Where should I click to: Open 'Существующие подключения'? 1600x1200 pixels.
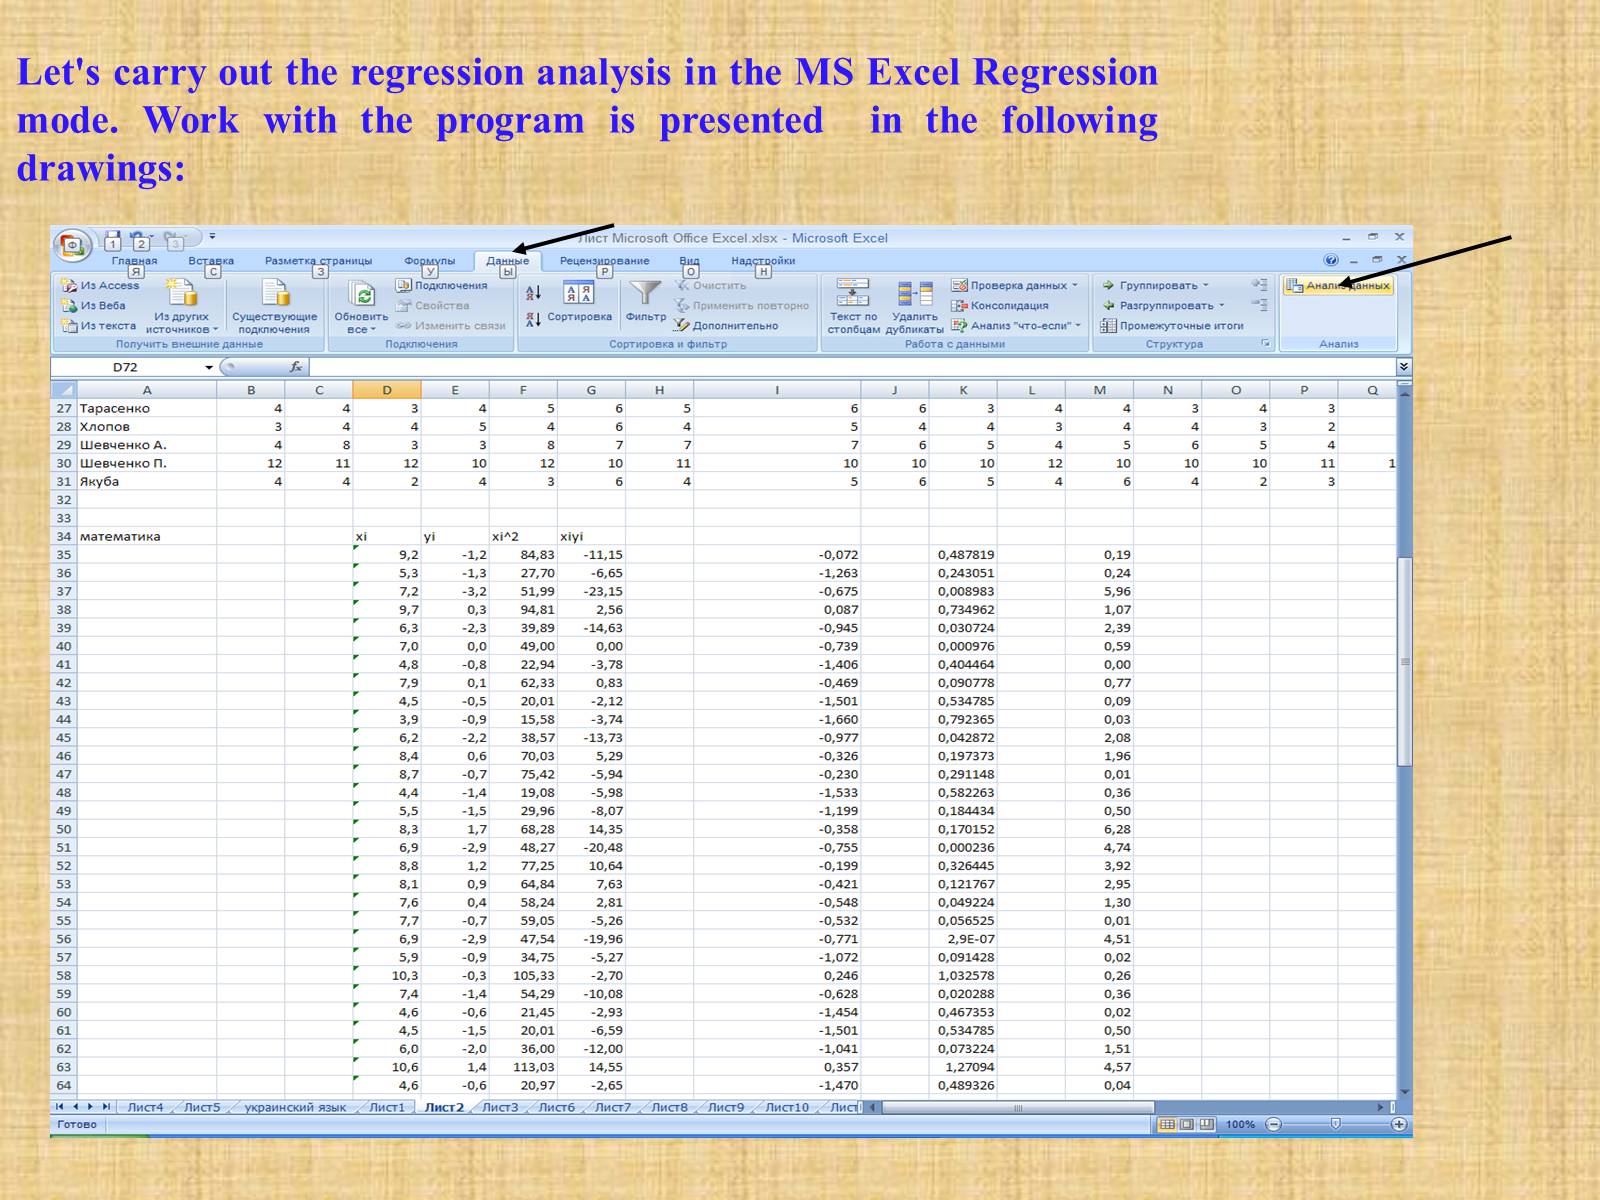274,306
